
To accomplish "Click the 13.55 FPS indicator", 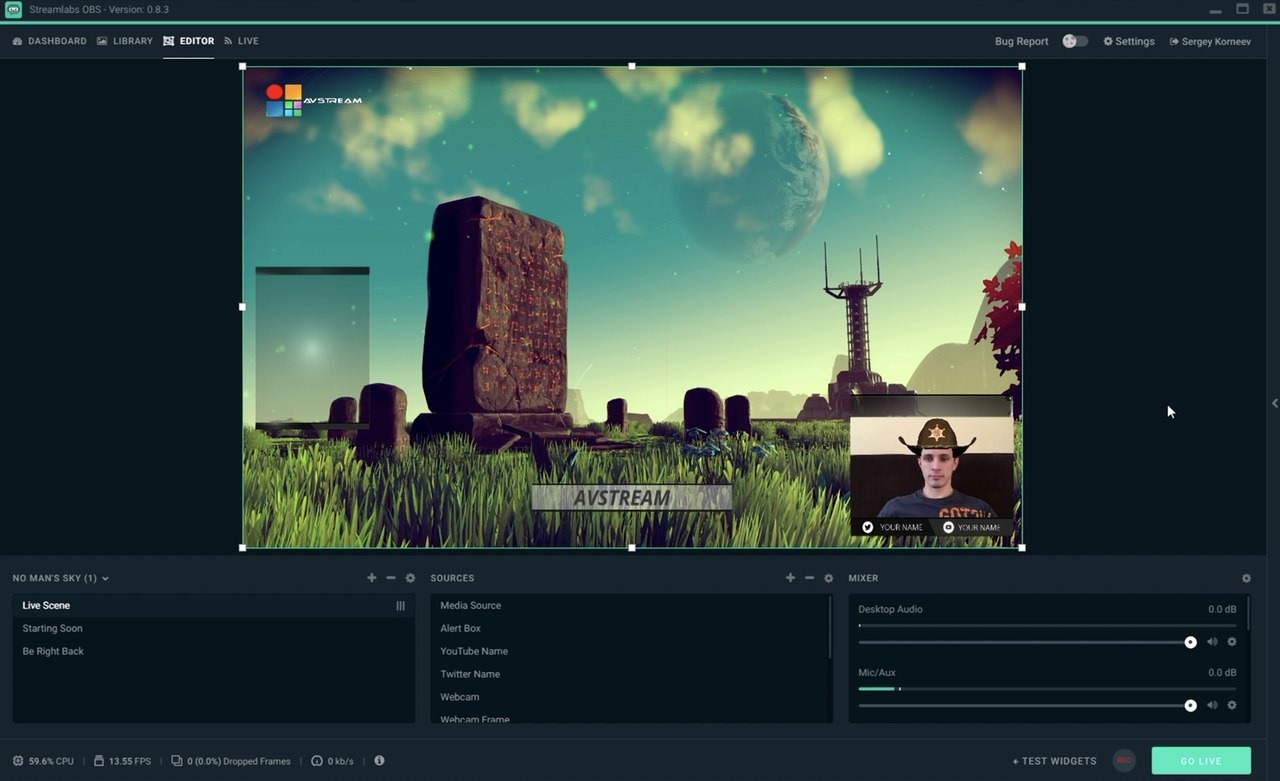I will [122, 761].
